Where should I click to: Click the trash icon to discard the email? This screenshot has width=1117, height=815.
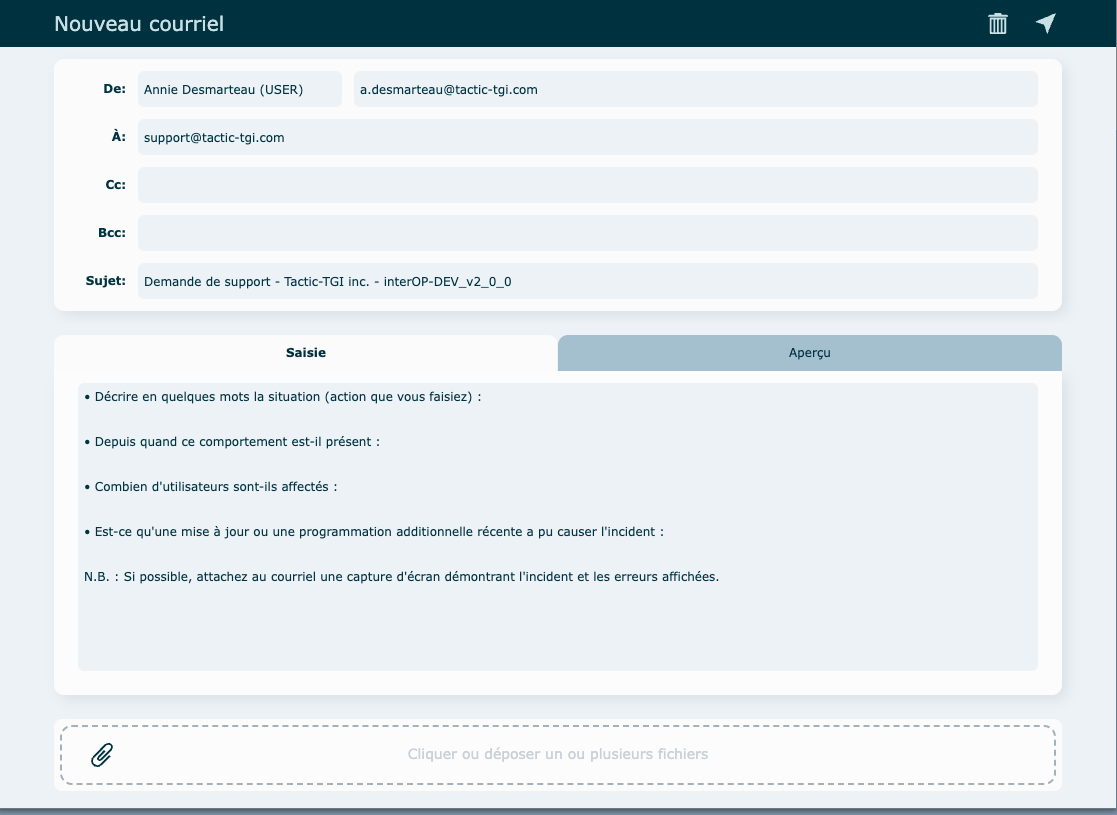click(x=997, y=24)
